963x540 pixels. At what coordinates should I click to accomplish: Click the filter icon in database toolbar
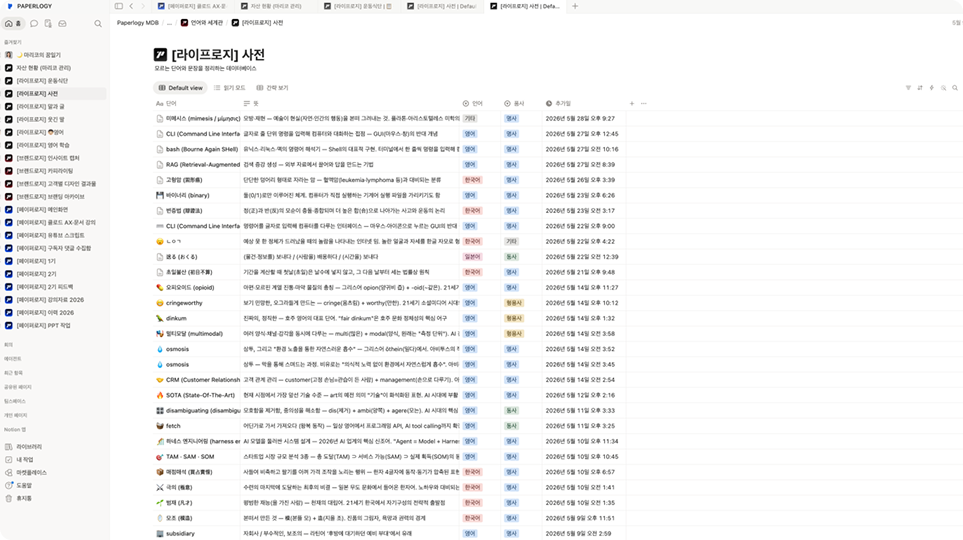(x=908, y=88)
